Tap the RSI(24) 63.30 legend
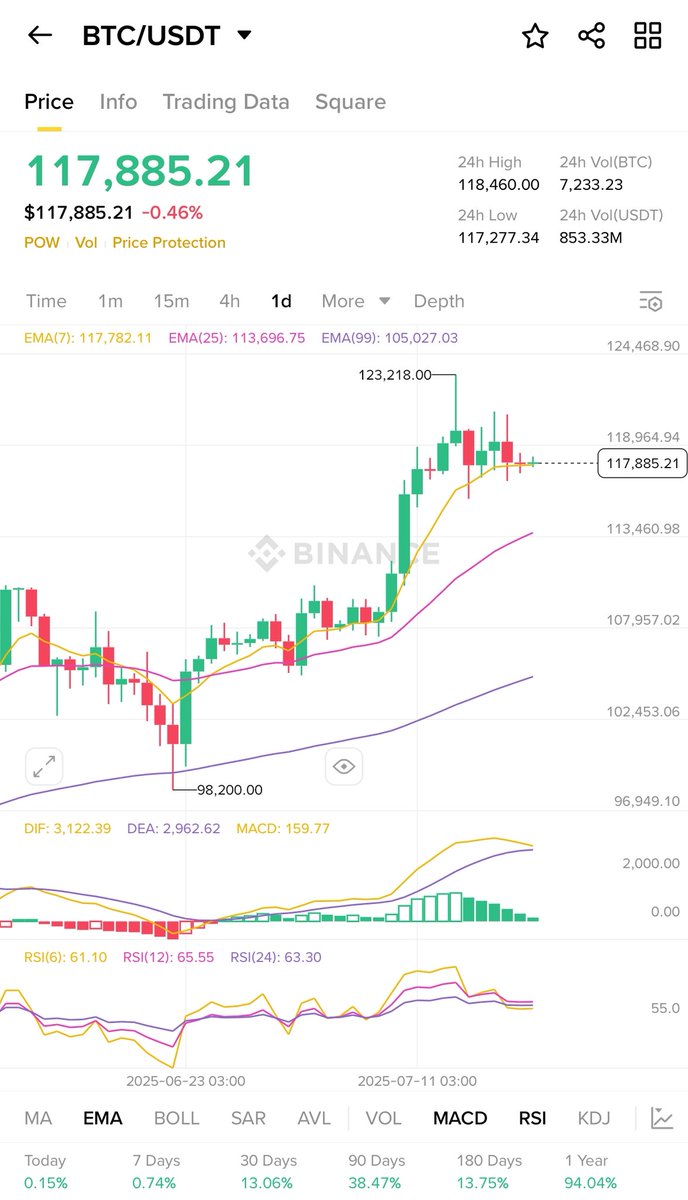688x1200 pixels. pyautogui.click(x=276, y=957)
